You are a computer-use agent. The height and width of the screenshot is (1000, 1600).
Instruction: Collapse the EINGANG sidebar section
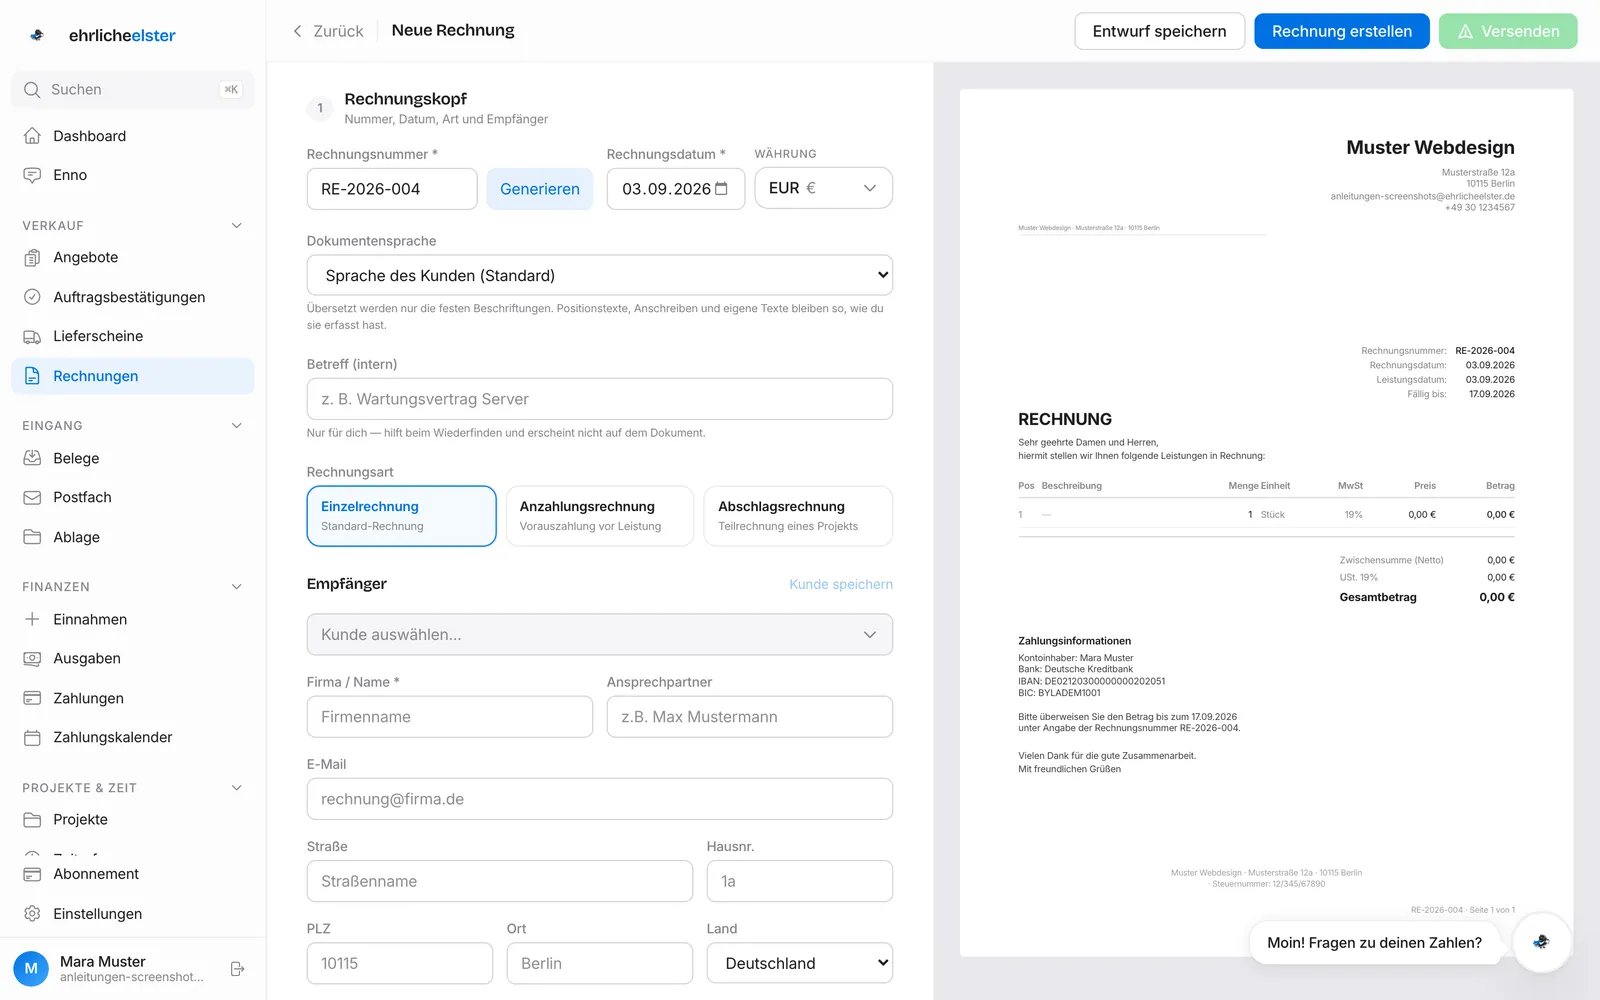tap(237, 425)
